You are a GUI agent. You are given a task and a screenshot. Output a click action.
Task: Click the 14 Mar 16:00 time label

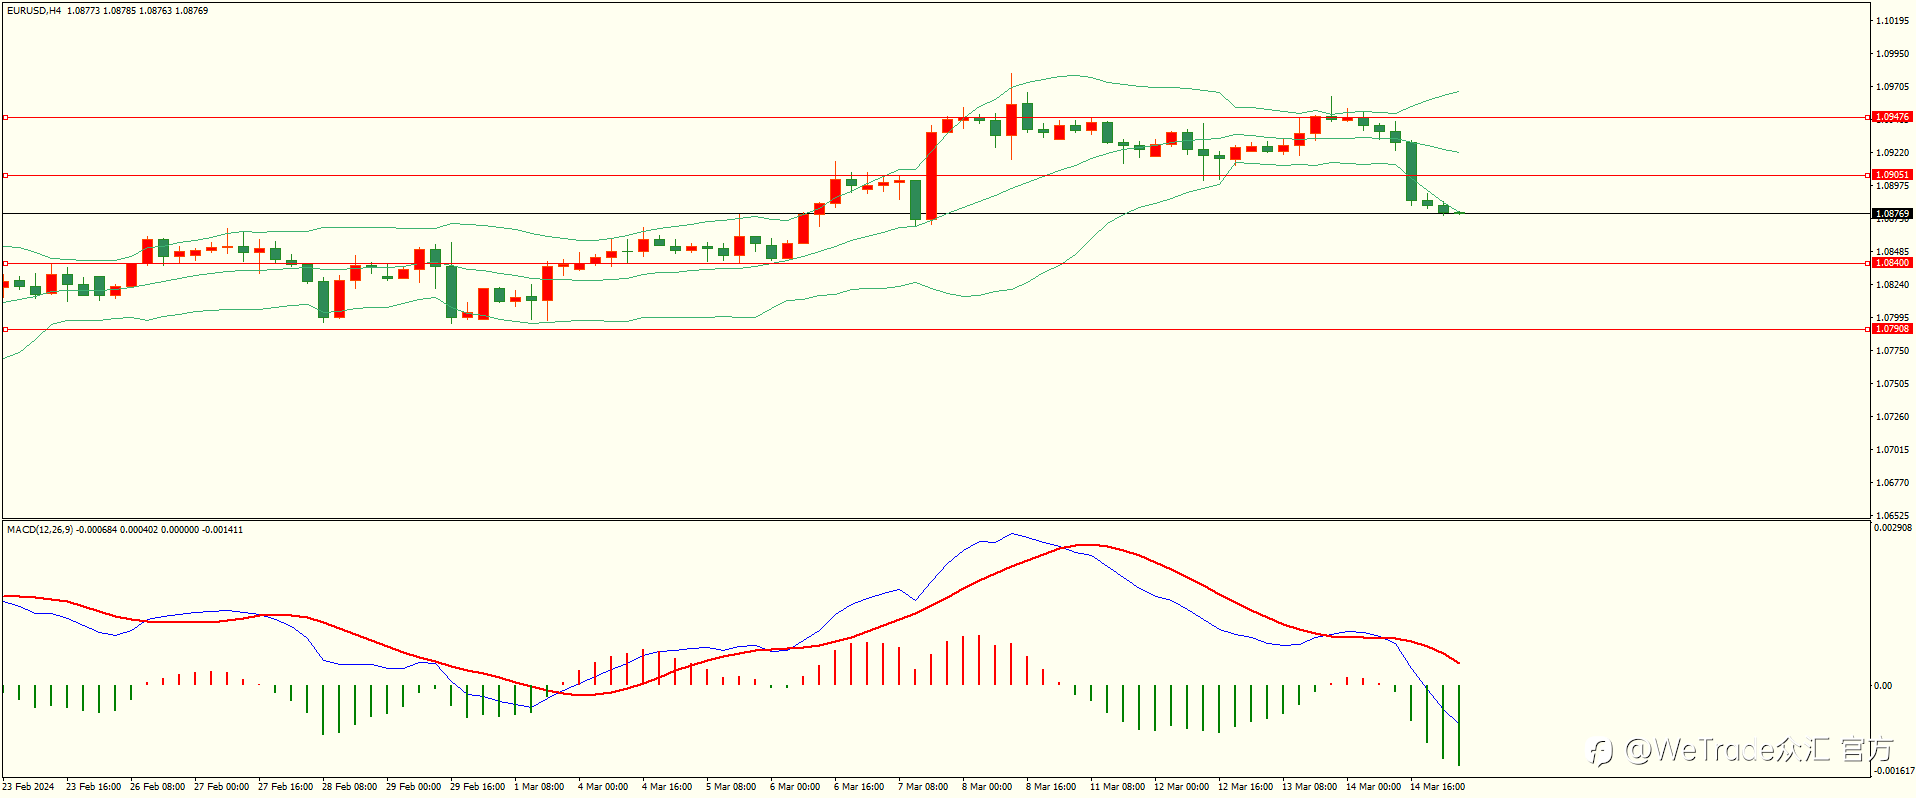coord(1437,787)
